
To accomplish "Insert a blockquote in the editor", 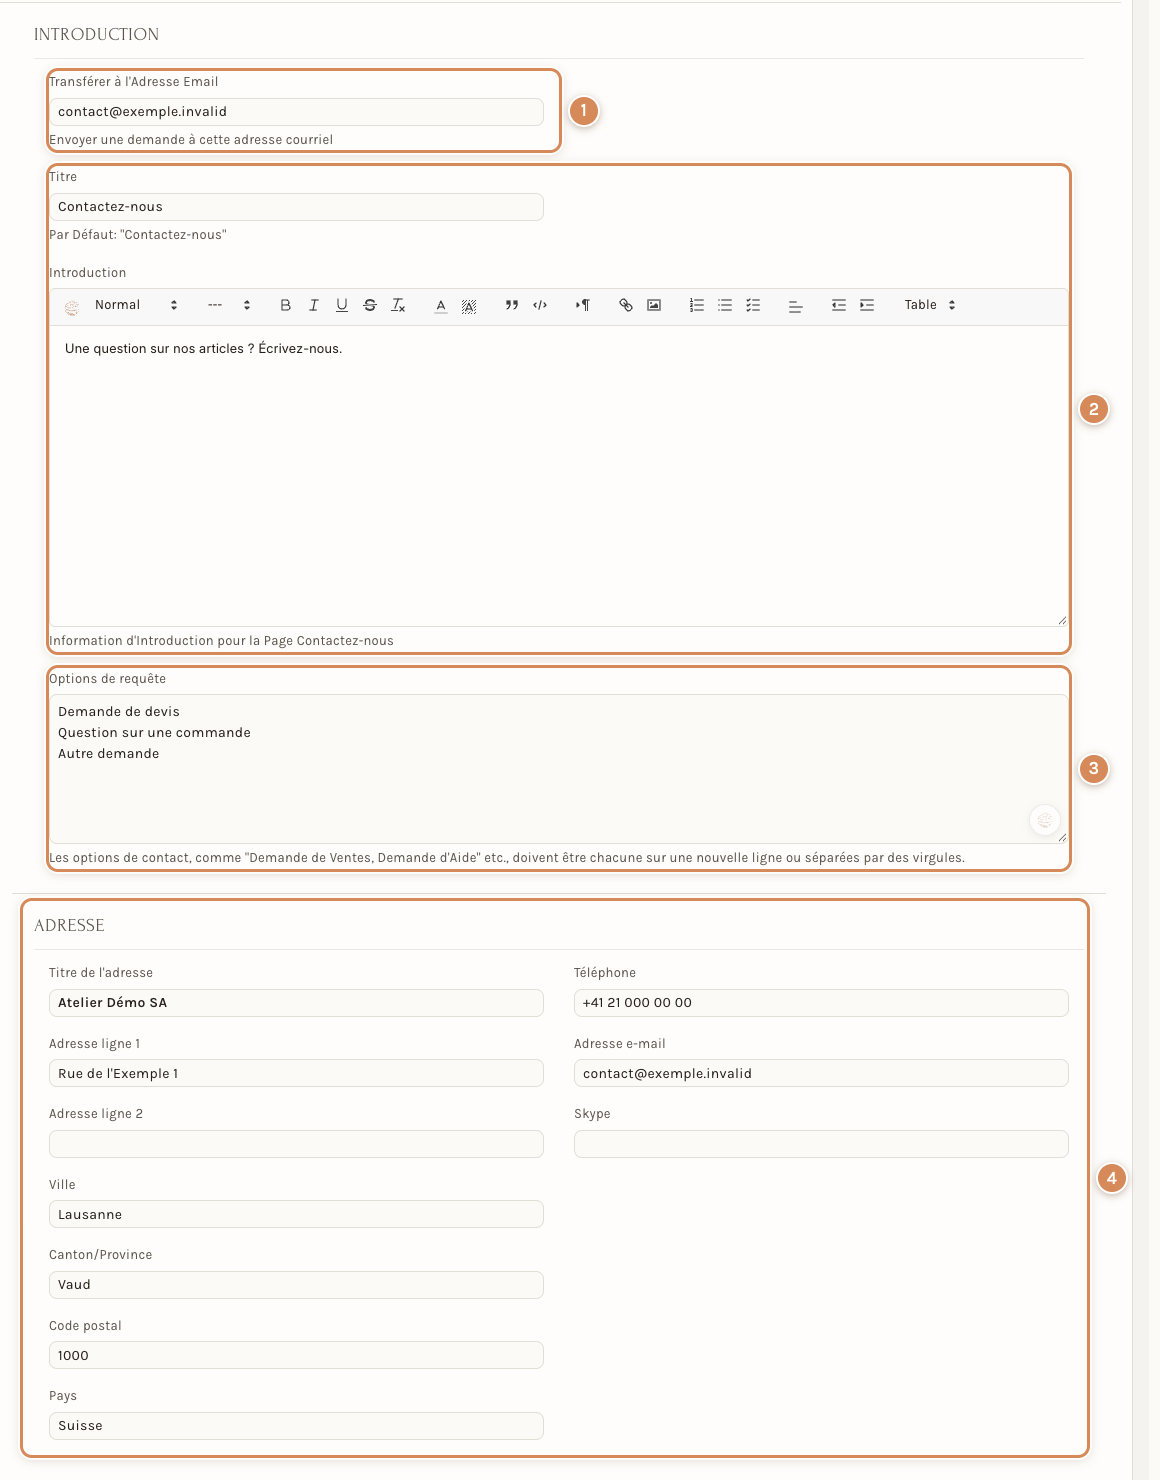I will 512,305.
